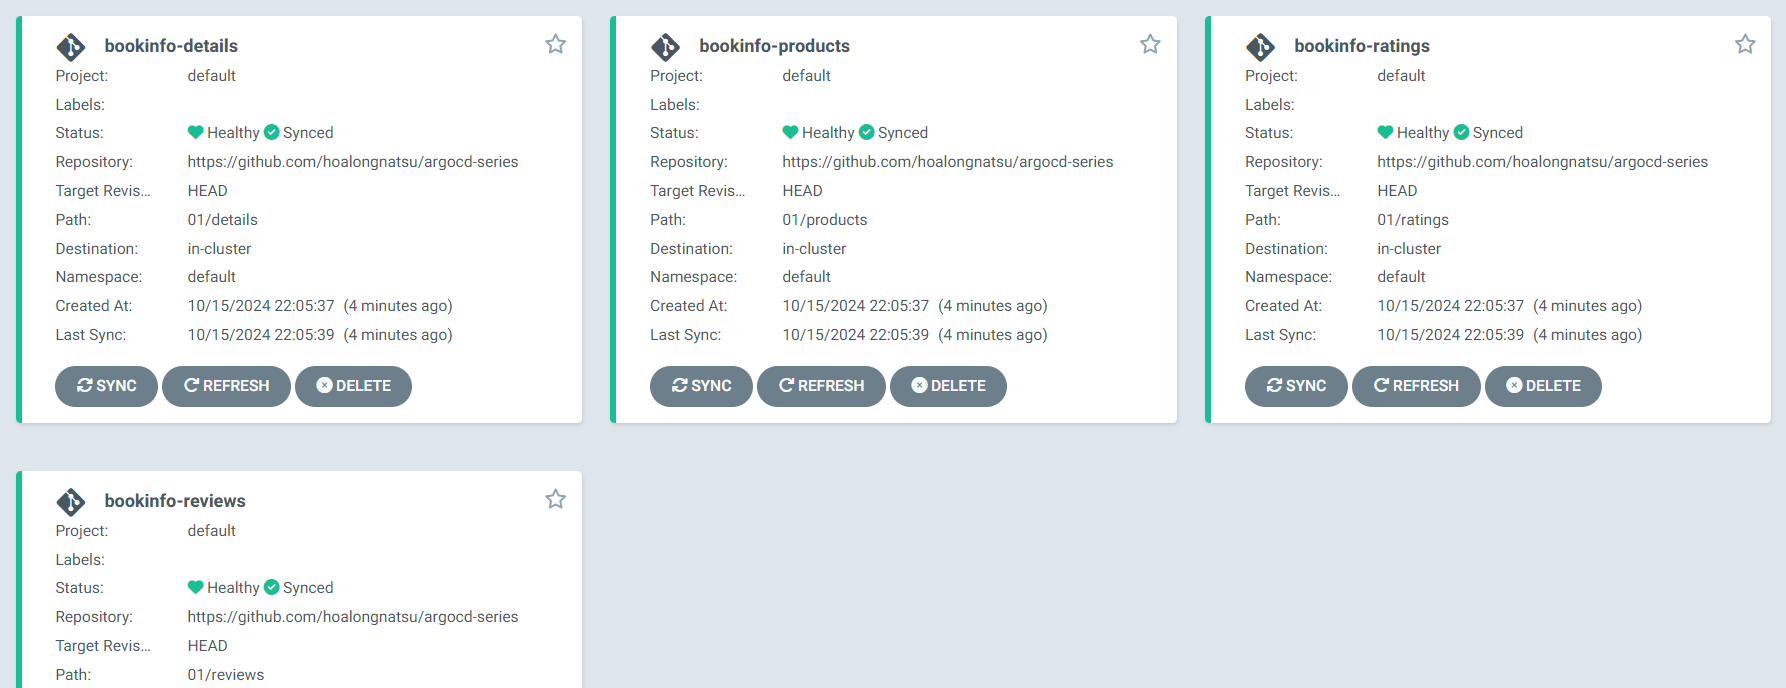
Task: Click the git icon beside bookinfo-reviews
Action: pyautogui.click(x=71, y=502)
